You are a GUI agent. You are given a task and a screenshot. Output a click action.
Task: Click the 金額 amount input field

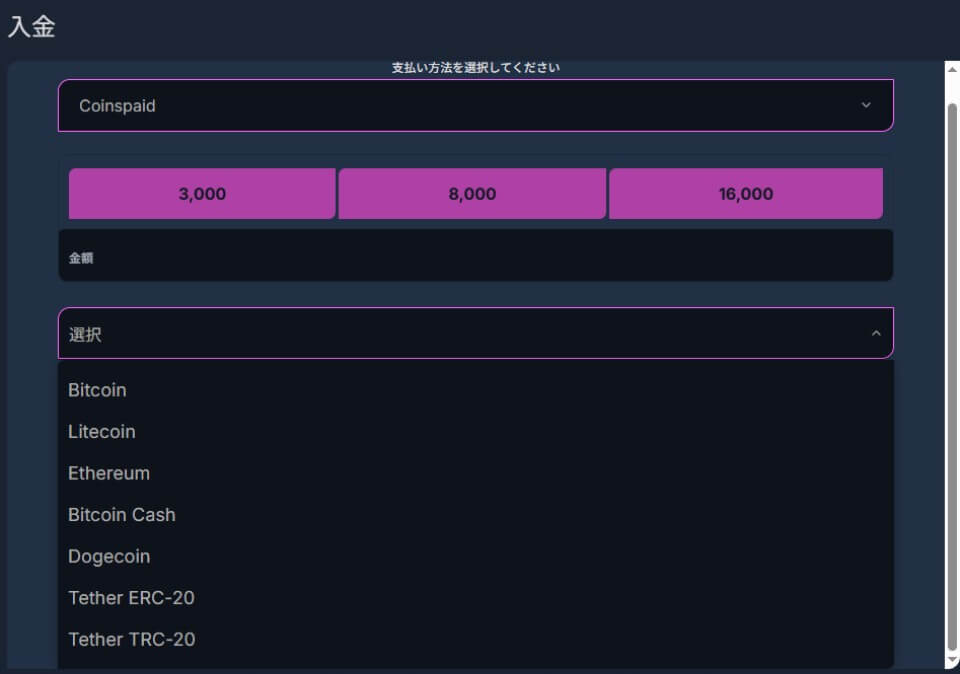pos(476,256)
